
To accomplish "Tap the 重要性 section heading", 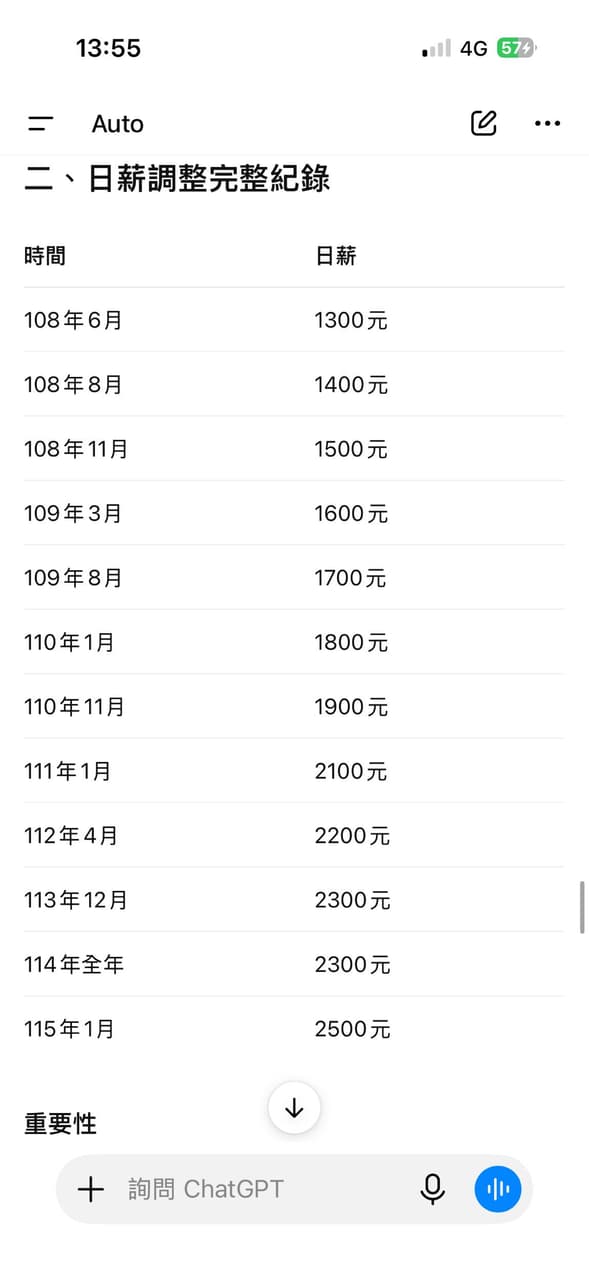I will pyautogui.click(x=60, y=1124).
